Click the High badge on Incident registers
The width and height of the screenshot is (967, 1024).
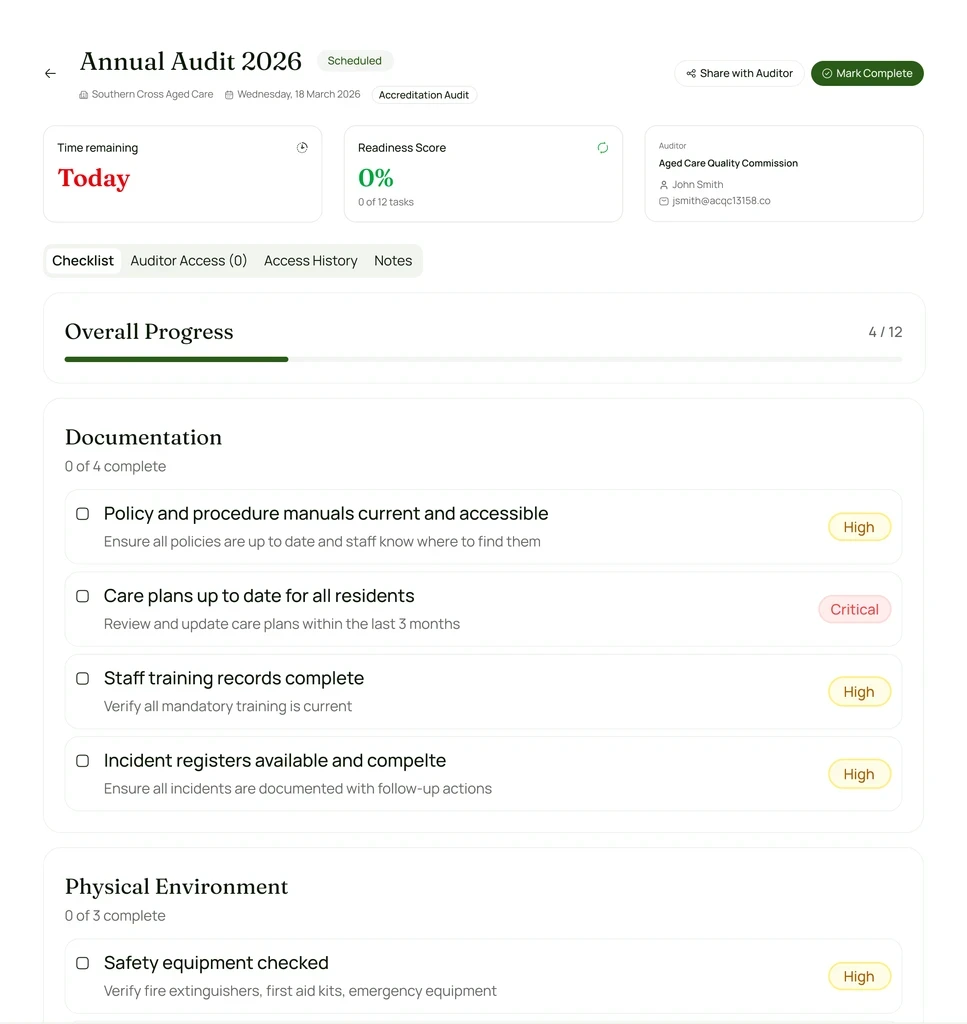(859, 774)
